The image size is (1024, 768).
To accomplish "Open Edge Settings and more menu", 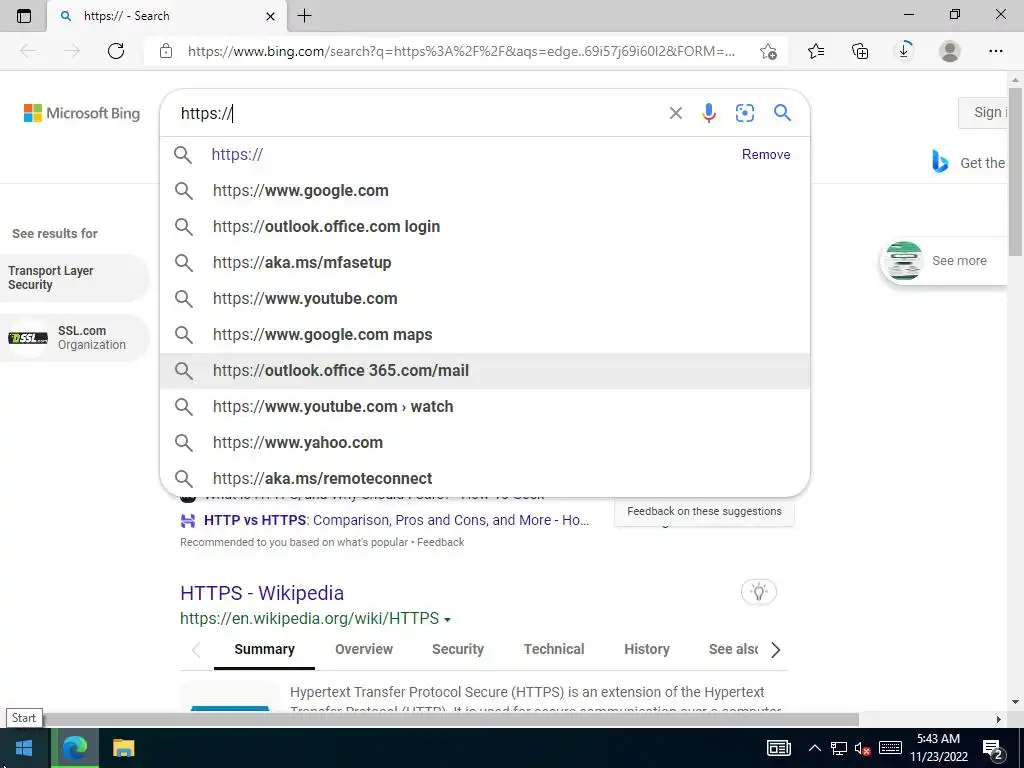I will [x=995, y=51].
